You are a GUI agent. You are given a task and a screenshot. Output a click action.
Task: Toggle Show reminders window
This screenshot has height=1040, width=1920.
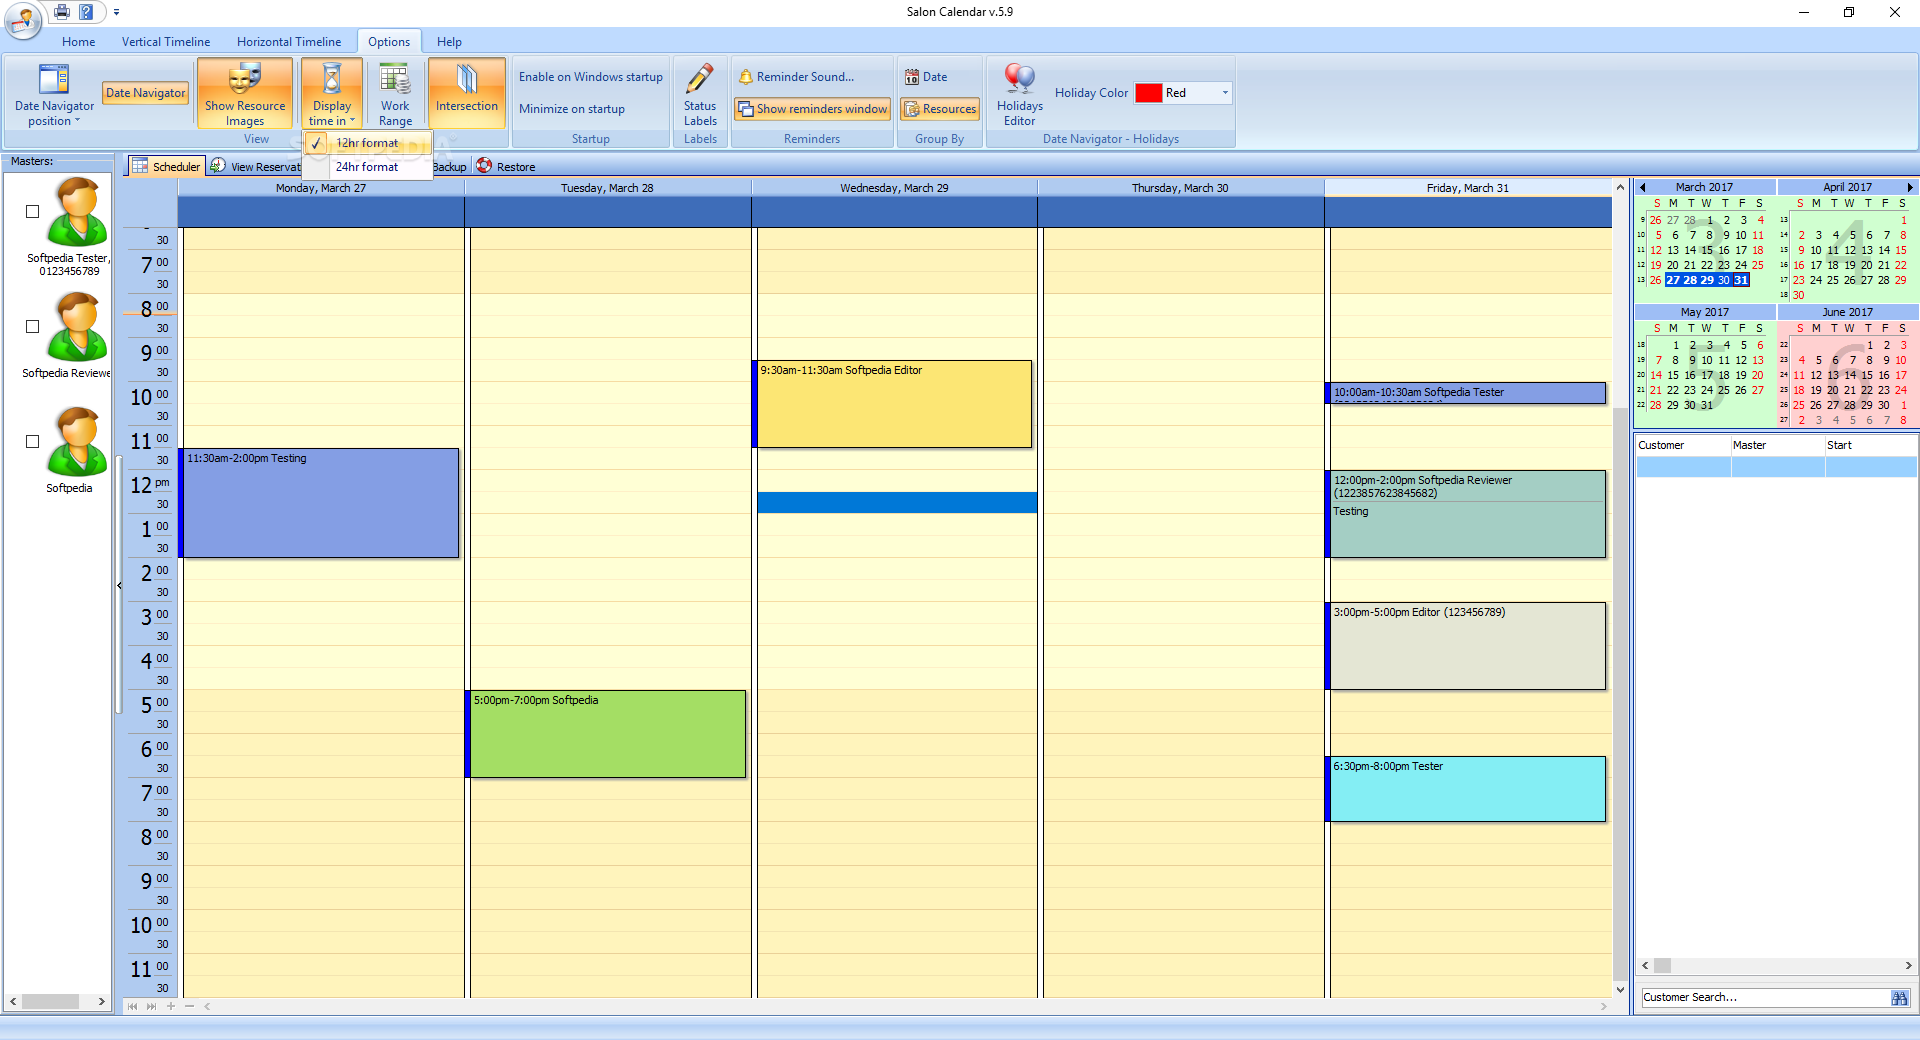(x=812, y=109)
